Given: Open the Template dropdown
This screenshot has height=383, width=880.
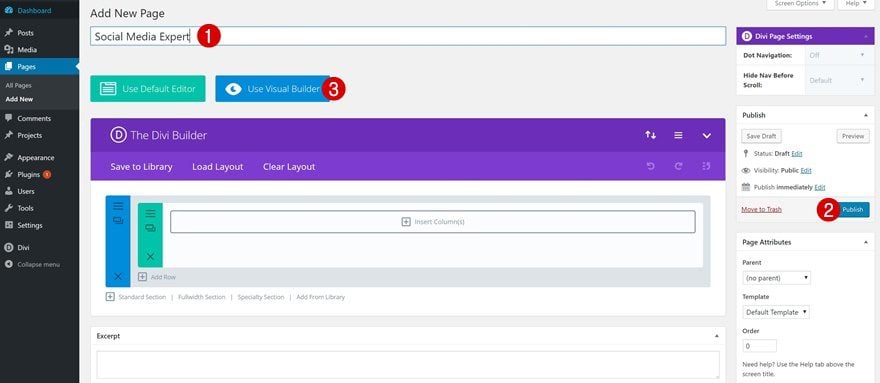Looking at the screenshot, I should pos(776,312).
